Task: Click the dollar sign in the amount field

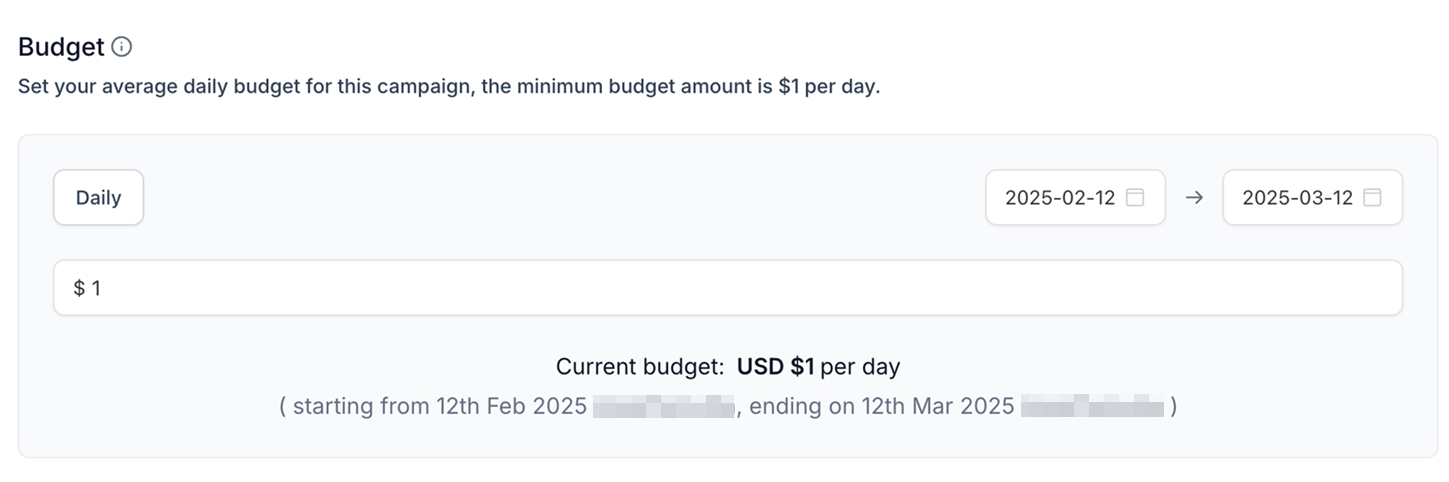Action: (79, 288)
